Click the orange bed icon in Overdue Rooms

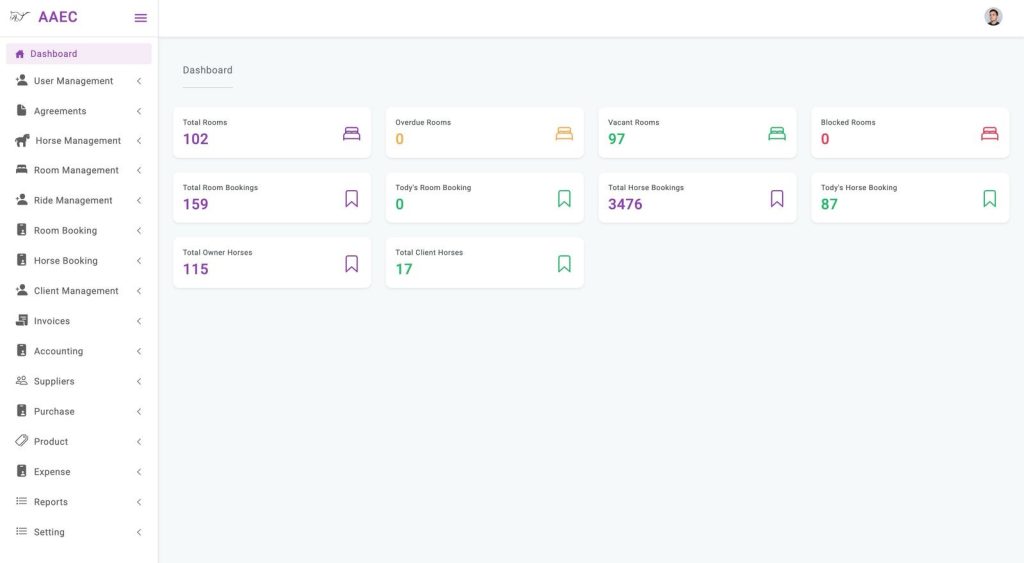[564, 133]
